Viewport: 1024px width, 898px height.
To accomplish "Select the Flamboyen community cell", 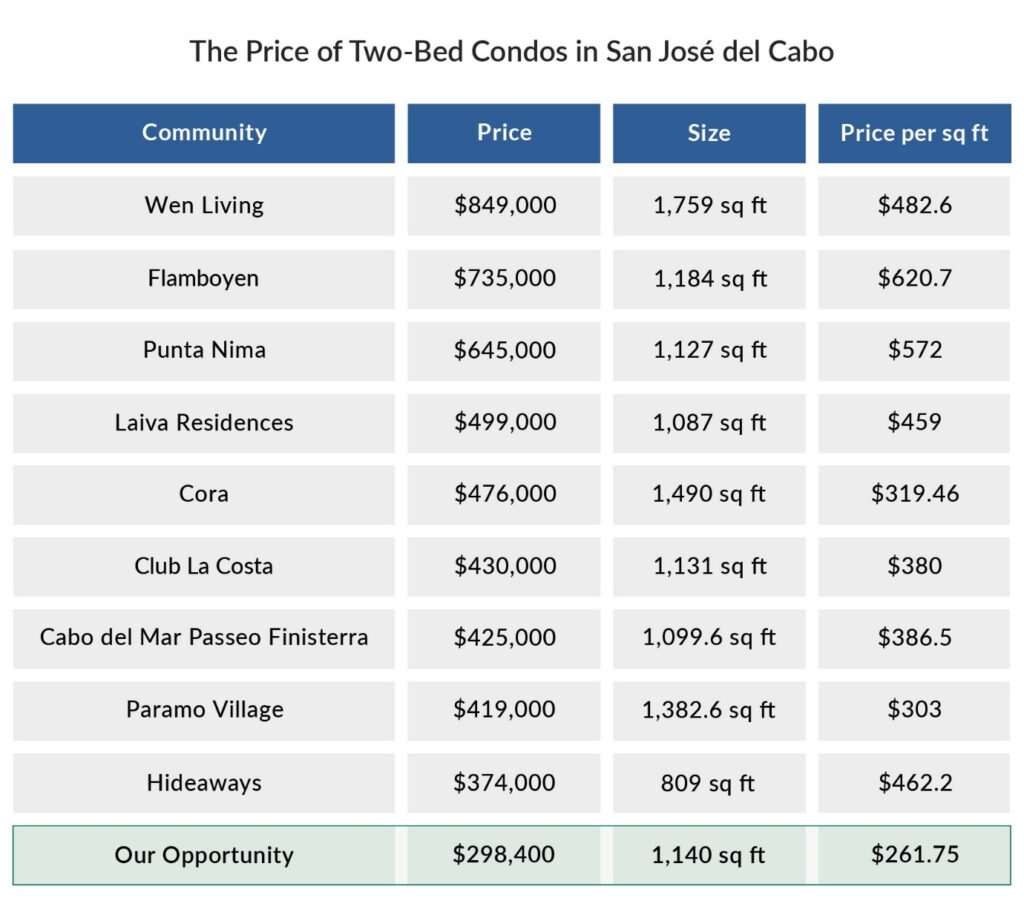I will pos(204,278).
